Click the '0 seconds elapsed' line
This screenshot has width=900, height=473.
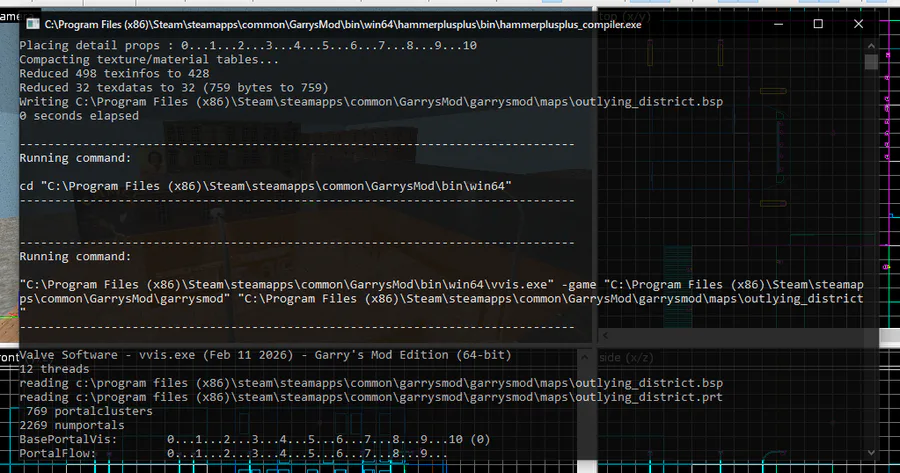pos(79,116)
